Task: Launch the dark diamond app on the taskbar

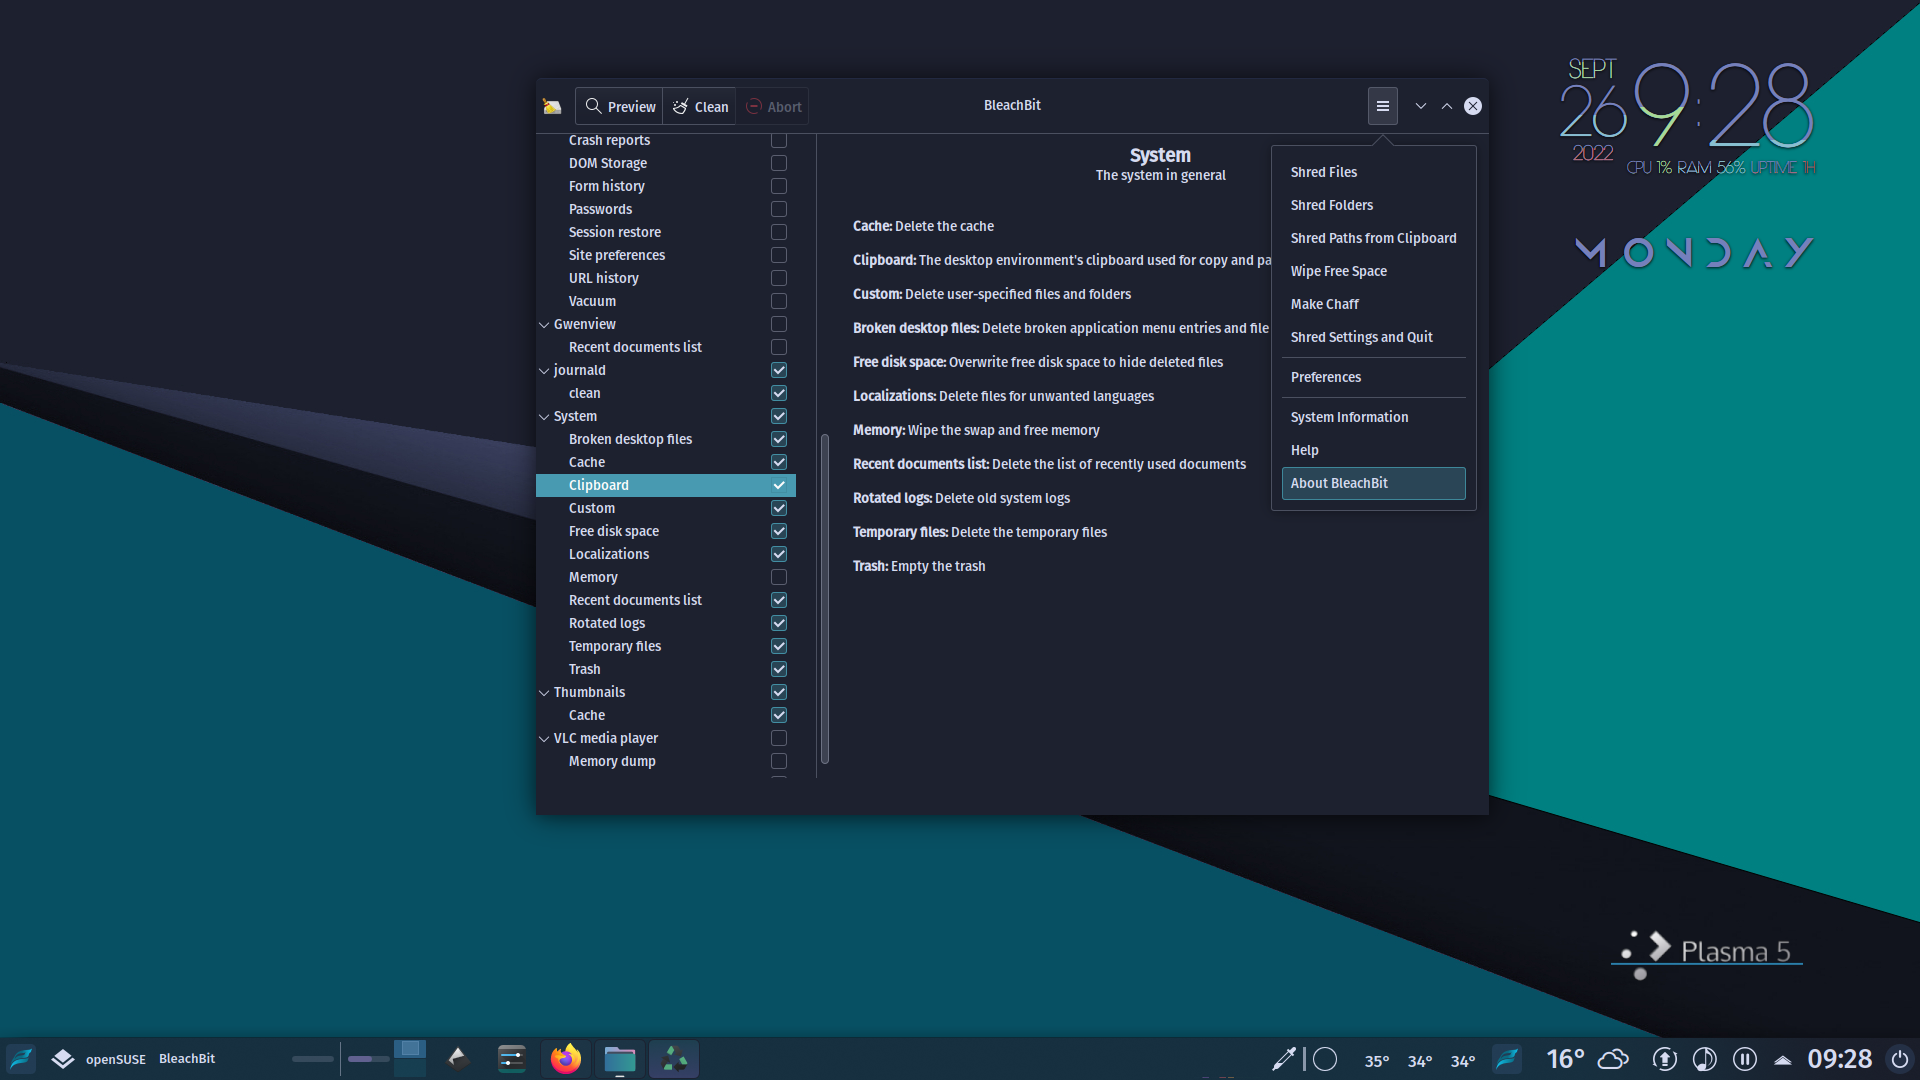Action: (458, 1058)
